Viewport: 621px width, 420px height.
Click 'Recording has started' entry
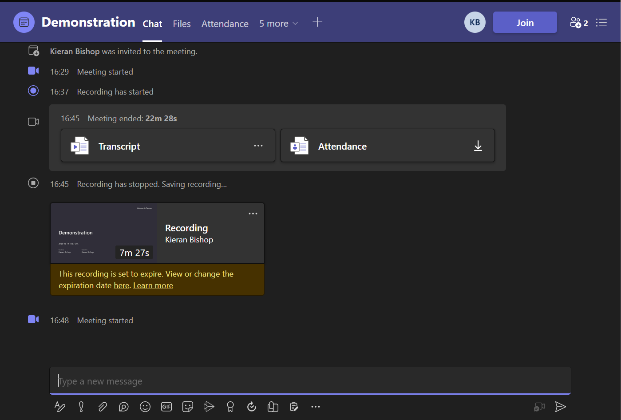[x=115, y=92]
